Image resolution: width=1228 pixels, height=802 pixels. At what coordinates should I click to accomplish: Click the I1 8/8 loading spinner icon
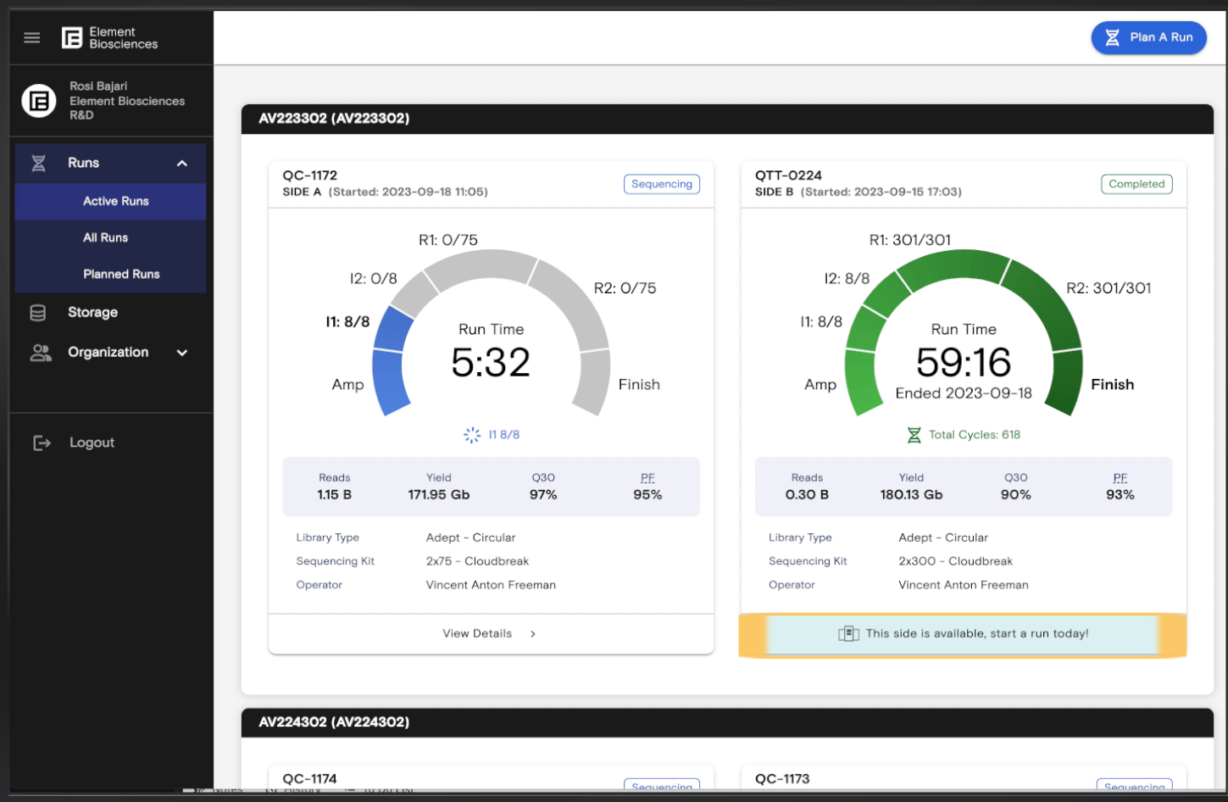[x=472, y=435]
